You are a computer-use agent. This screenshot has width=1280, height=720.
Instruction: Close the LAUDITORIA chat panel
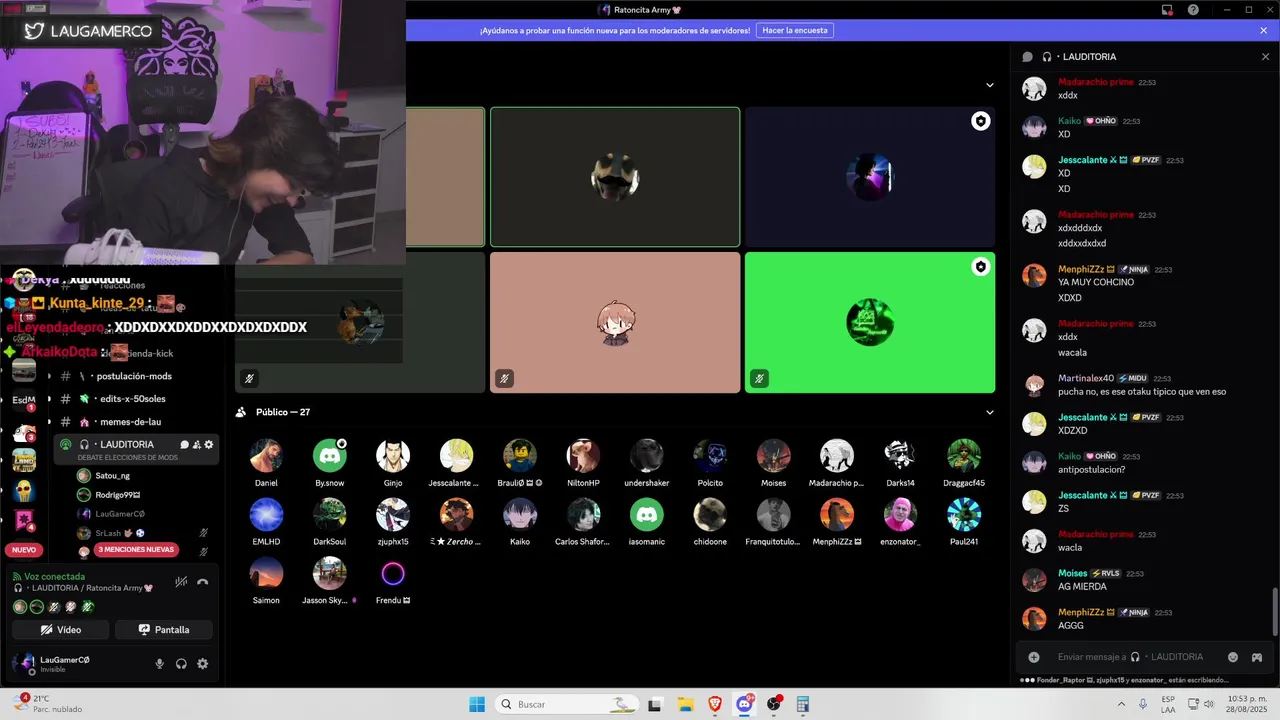click(1265, 57)
